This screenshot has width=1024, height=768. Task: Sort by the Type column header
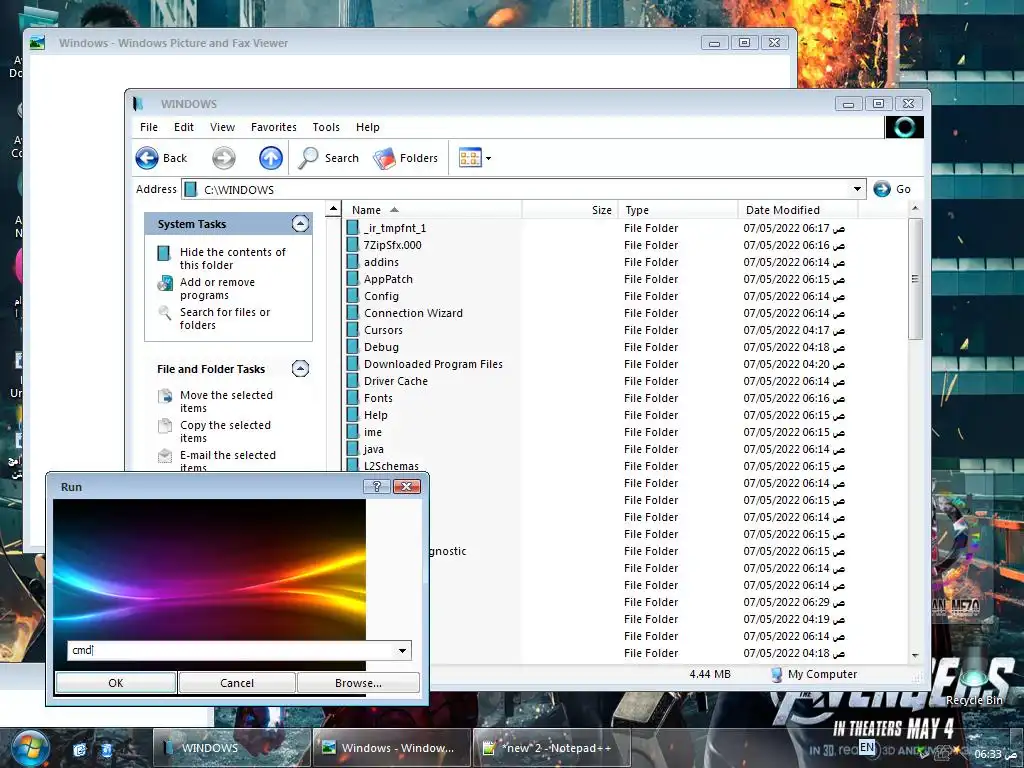tap(677, 210)
